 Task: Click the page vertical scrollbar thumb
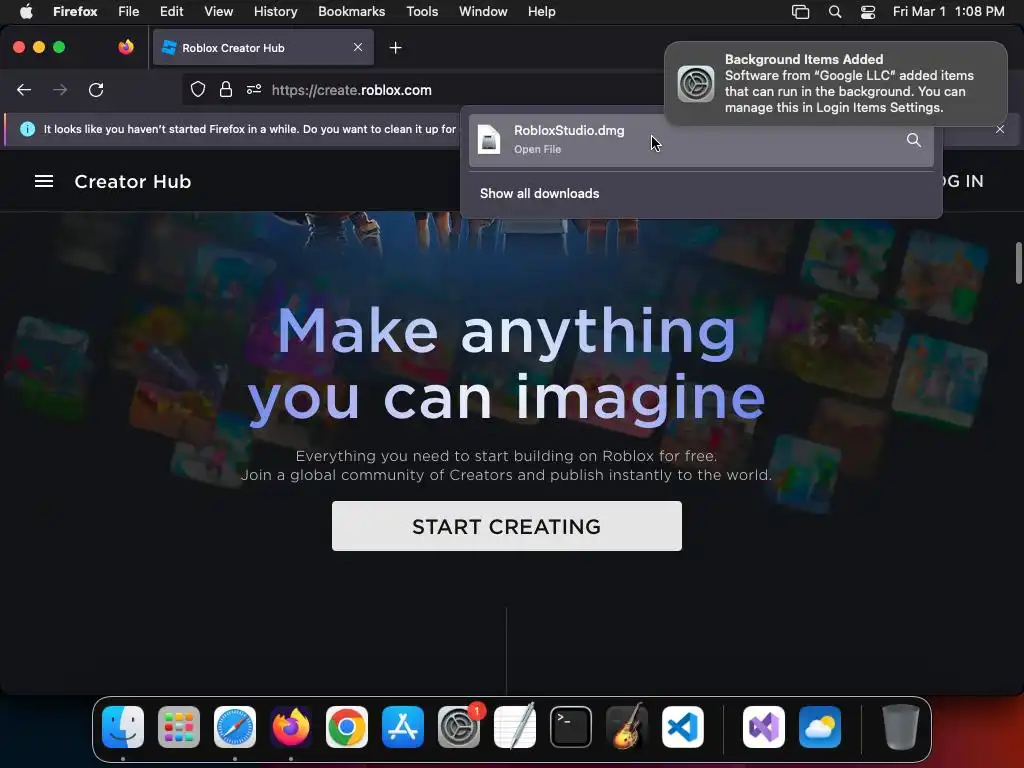pyautogui.click(x=1019, y=263)
